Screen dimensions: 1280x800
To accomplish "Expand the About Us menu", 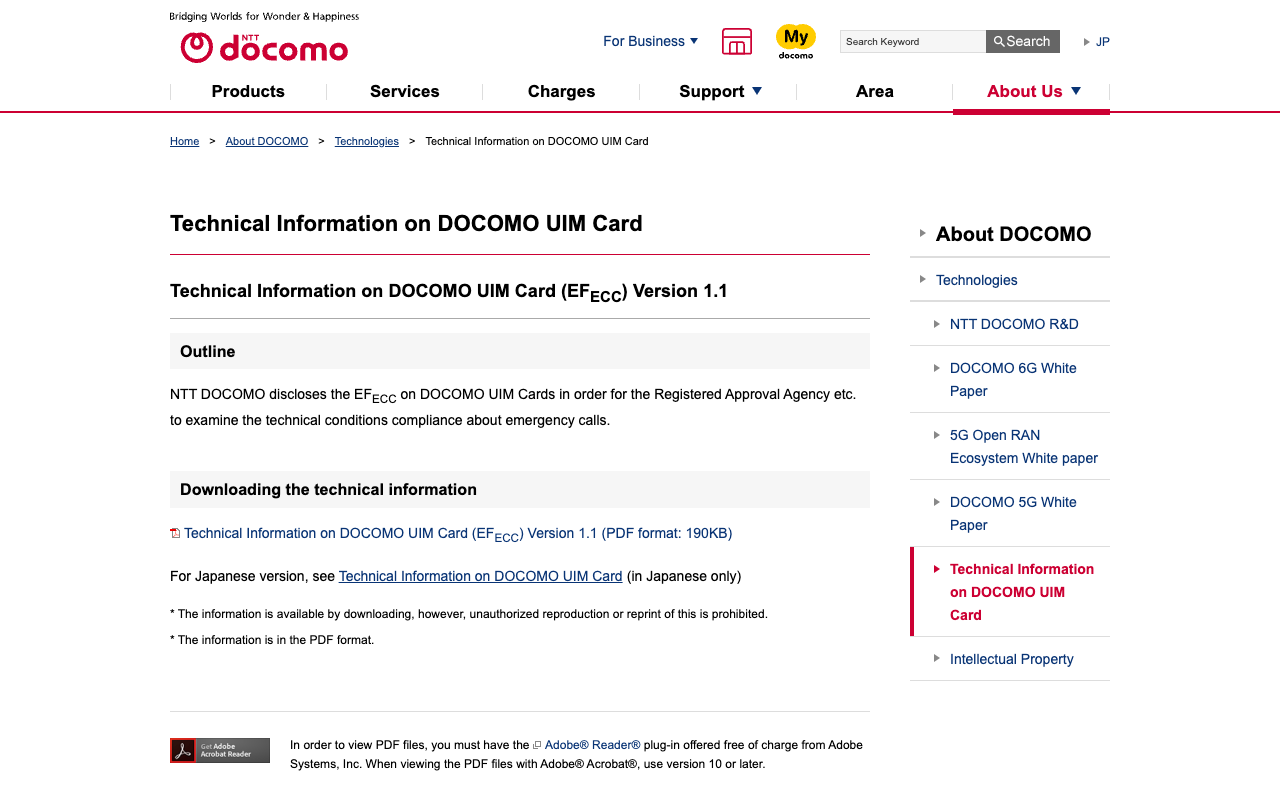I will click(x=1032, y=91).
